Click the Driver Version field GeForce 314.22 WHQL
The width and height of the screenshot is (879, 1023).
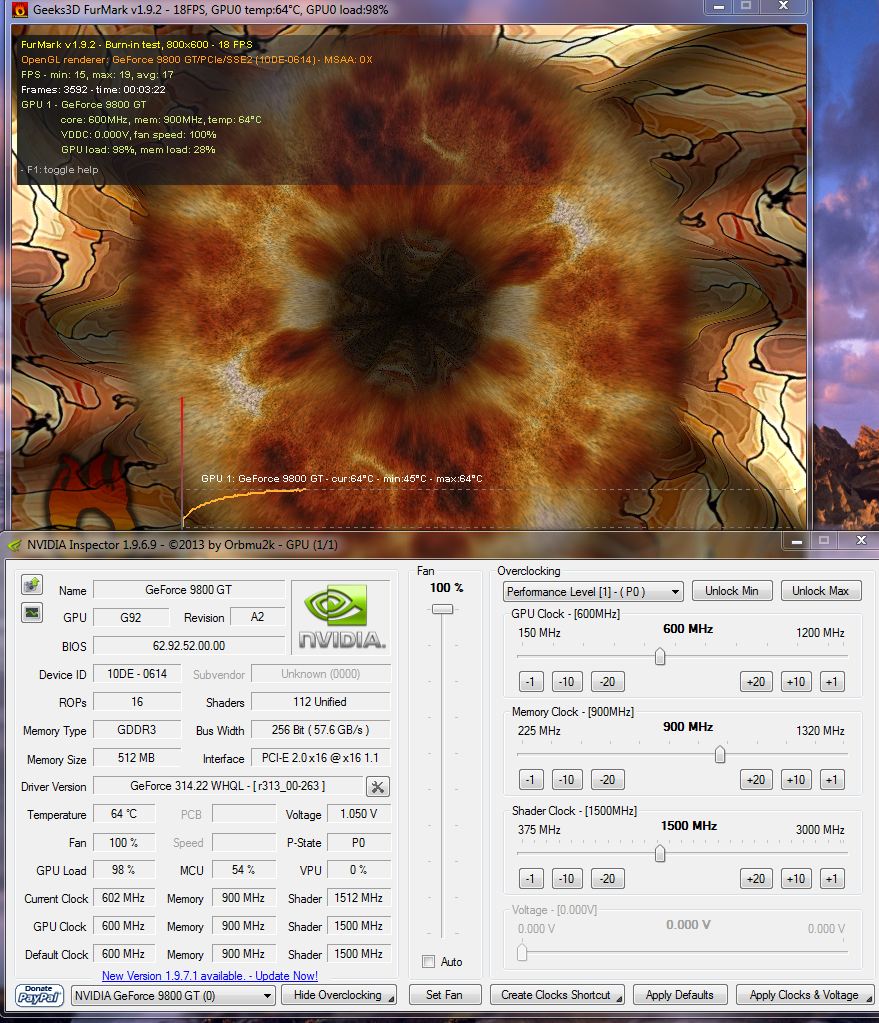[228, 786]
